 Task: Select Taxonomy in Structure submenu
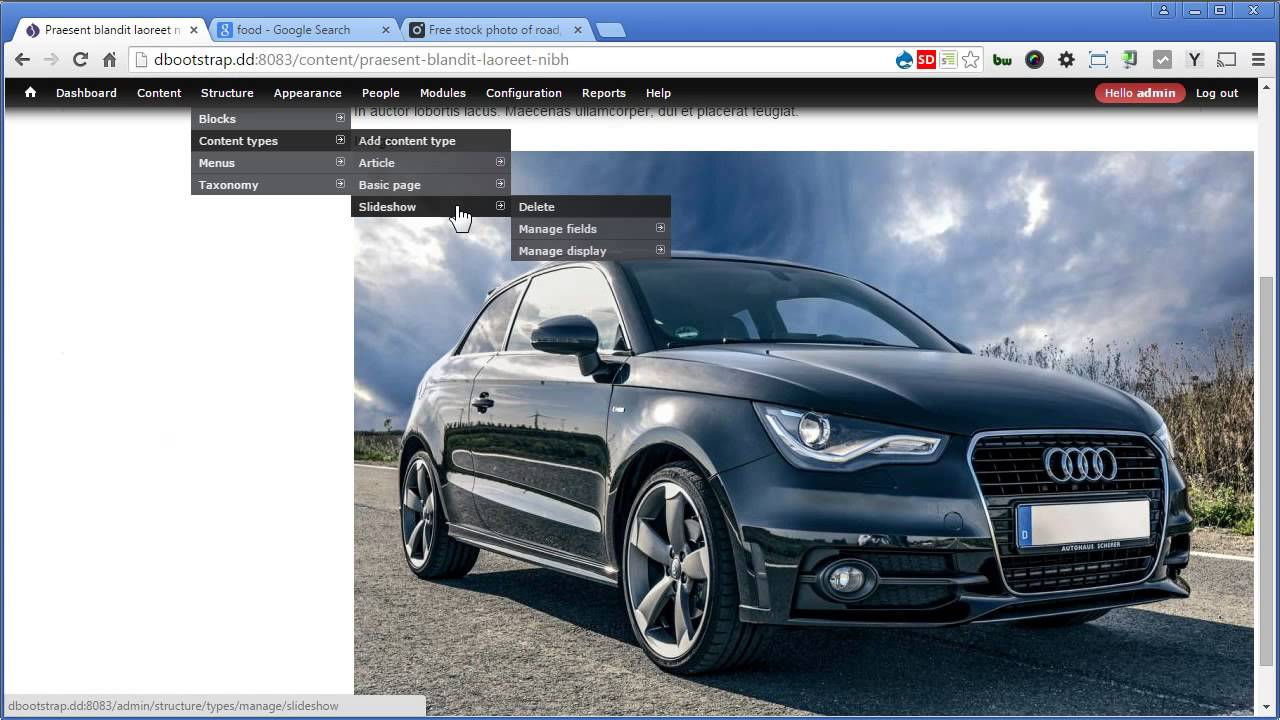271,185
